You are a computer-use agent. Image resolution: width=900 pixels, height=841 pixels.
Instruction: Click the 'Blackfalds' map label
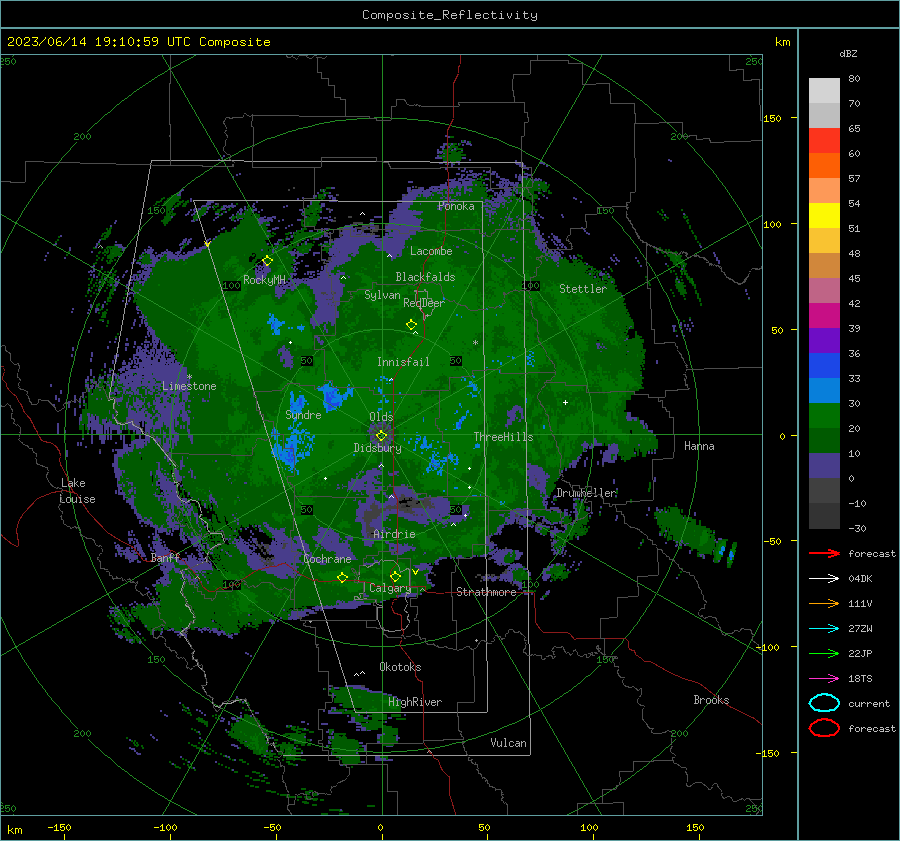(x=425, y=277)
